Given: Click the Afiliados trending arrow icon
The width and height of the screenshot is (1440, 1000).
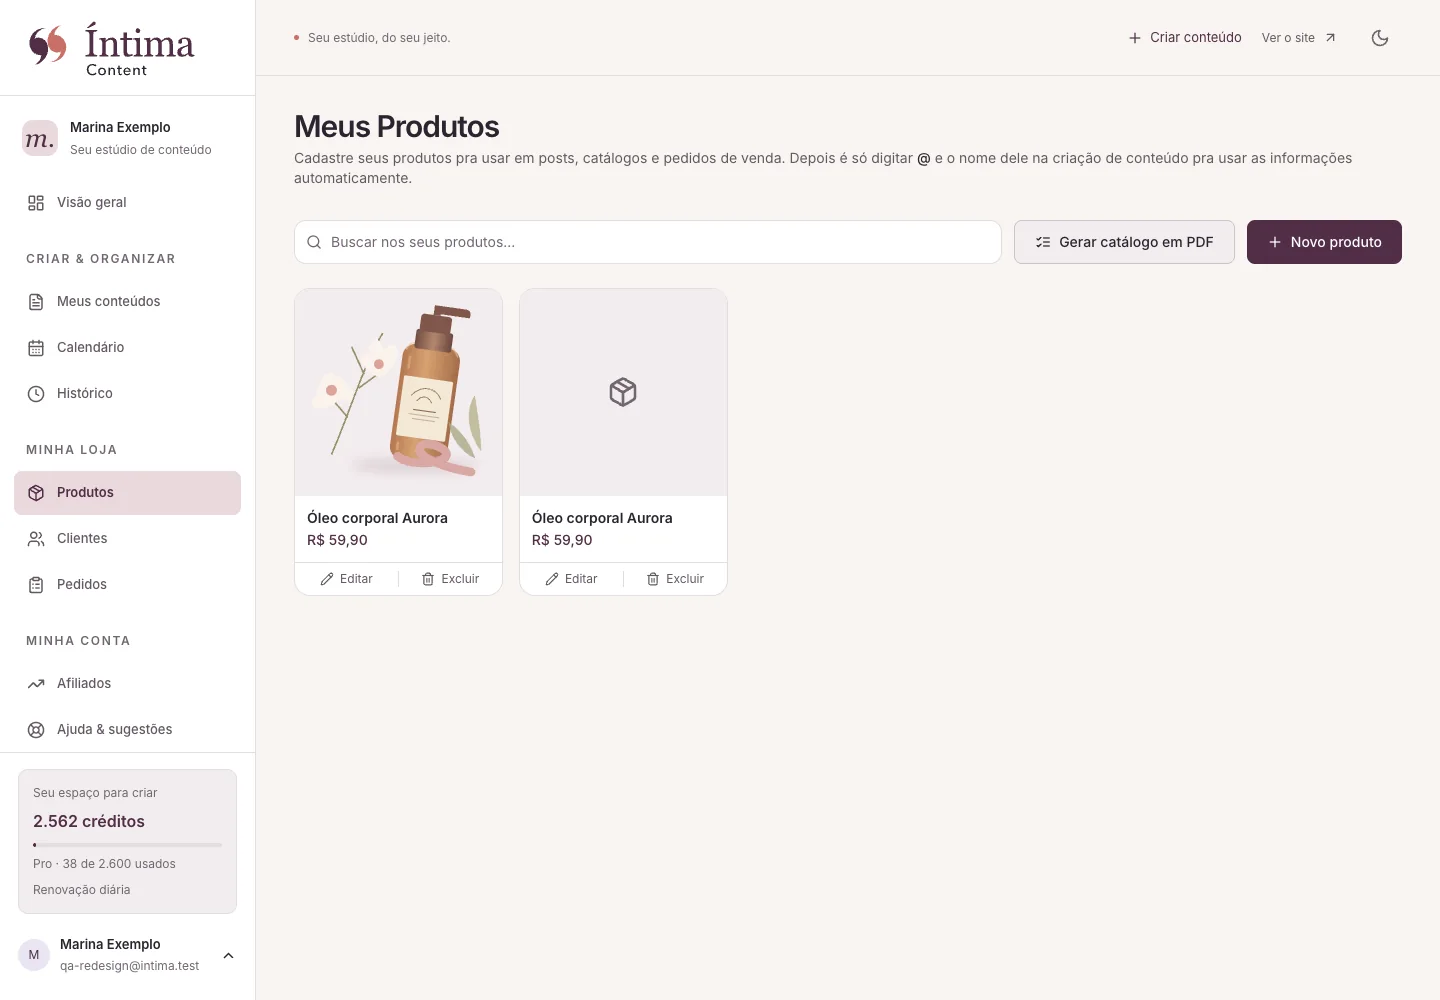Looking at the screenshot, I should 36,684.
